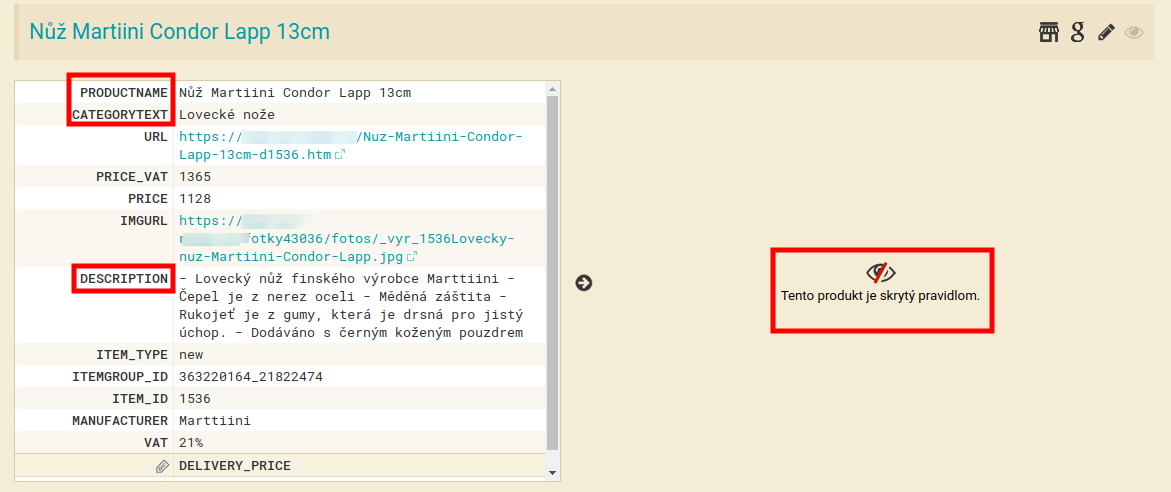1171x492 pixels.
Task: Open the product URL link Nuz-Martiini-Condor-Lapp-13cm-d1536.htm
Action: click(351, 146)
